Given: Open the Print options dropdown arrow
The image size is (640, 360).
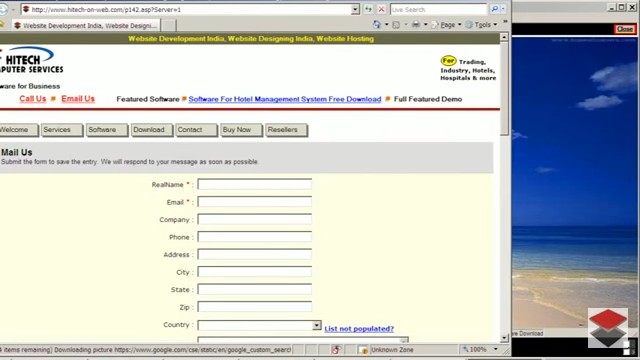Looking at the screenshot, I should click(x=425, y=25).
